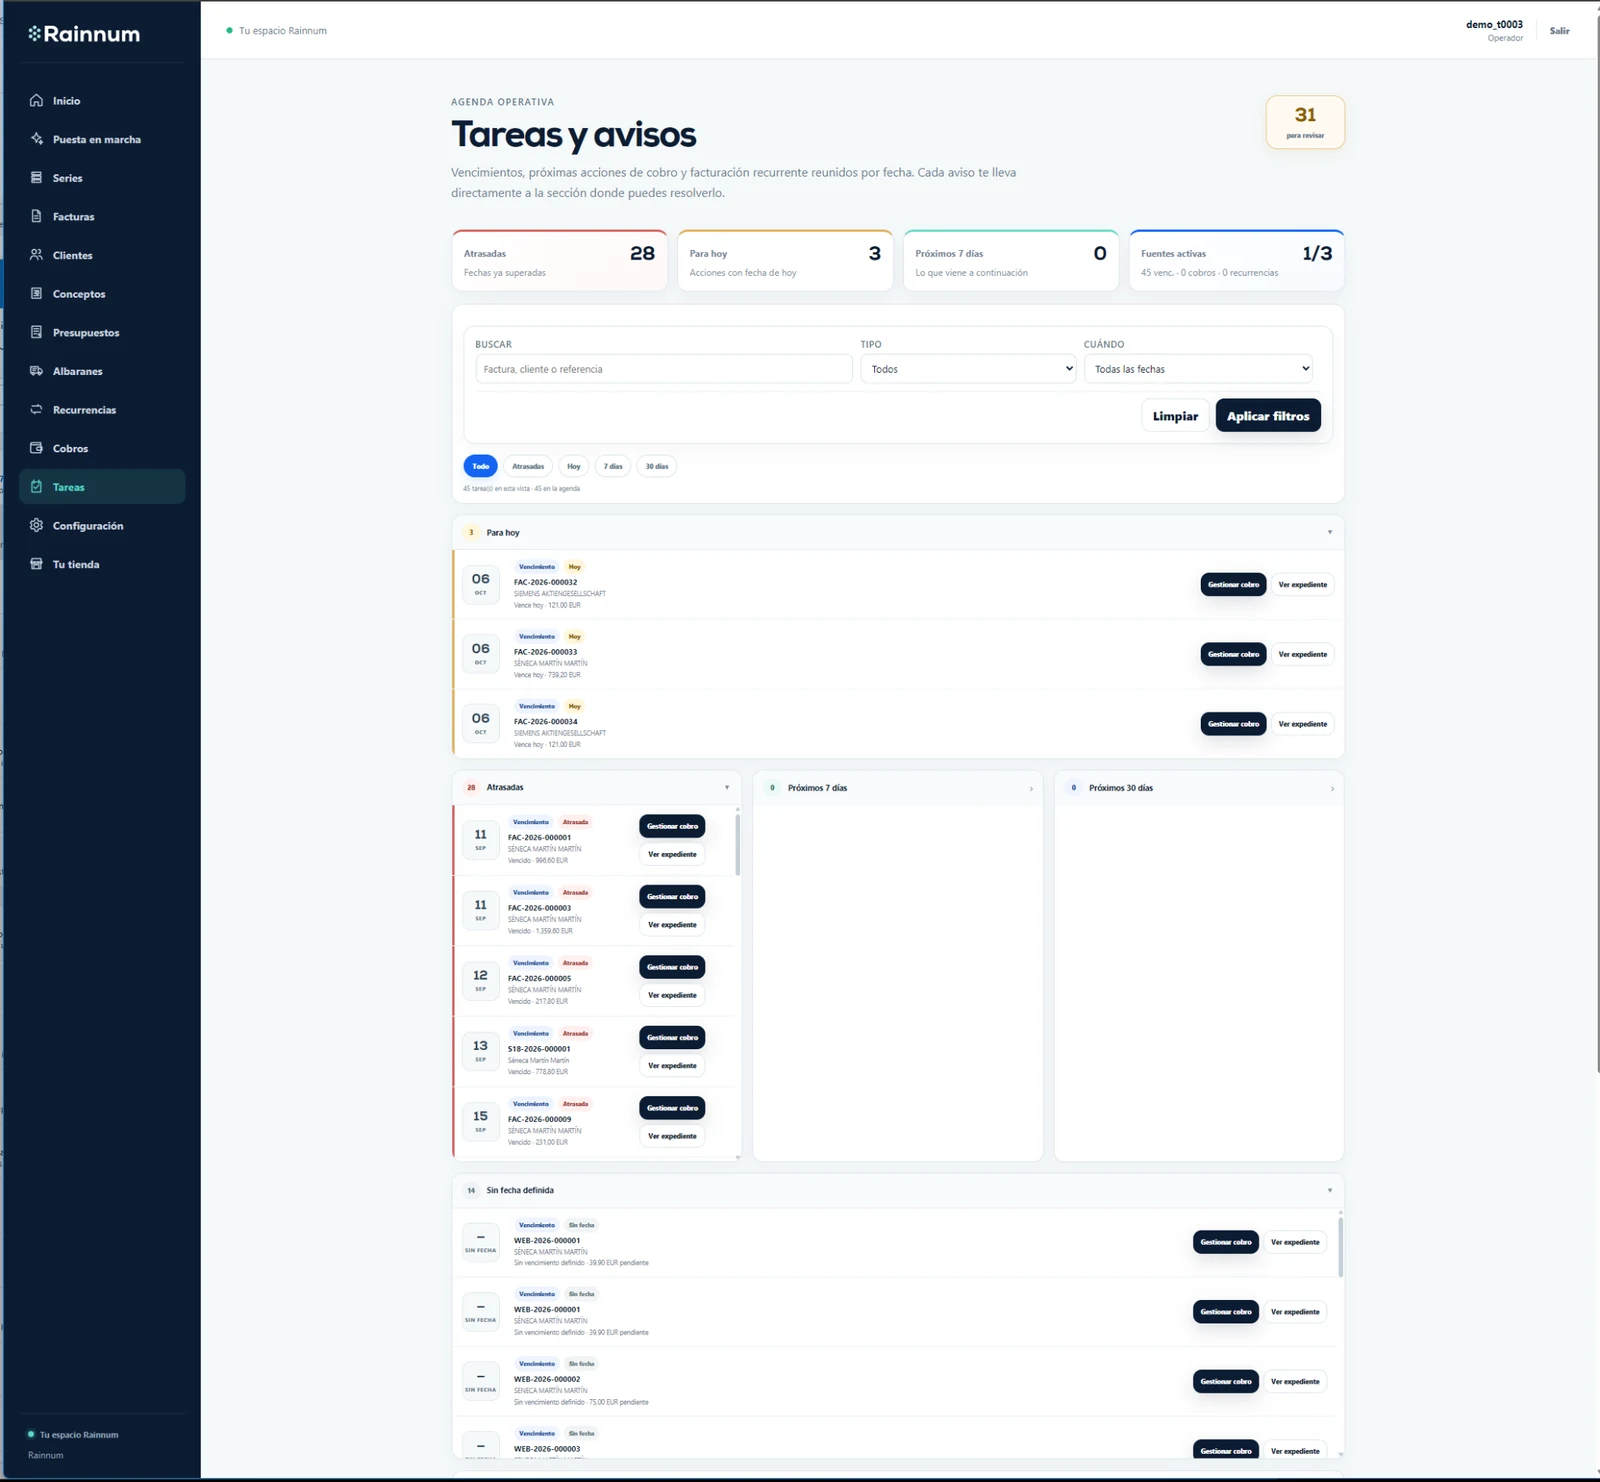Select the 30 días filter chip
The image size is (1600, 1482).
(657, 466)
